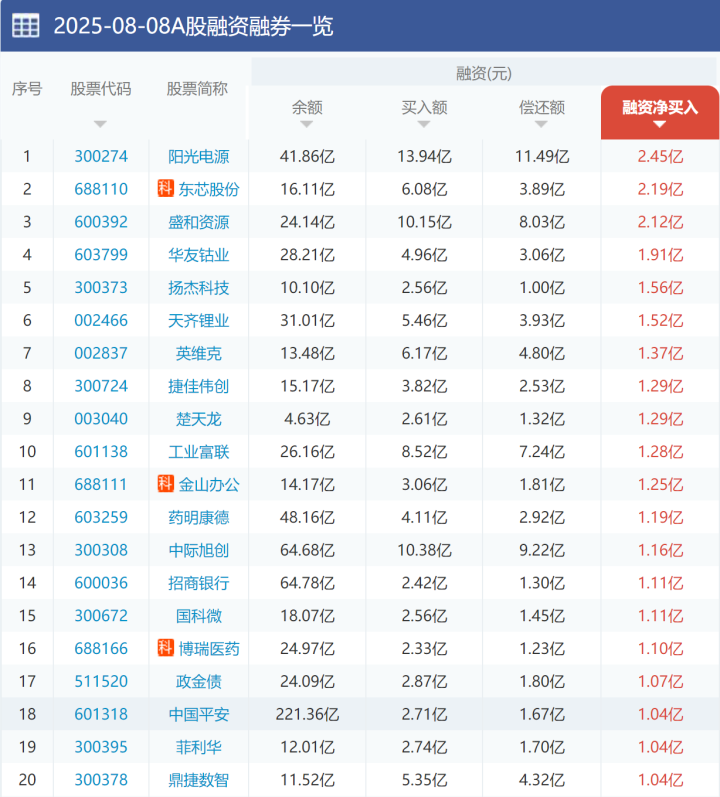Open 华友钴业 stock link
The image size is (720, 797).
(x=199, y=255)
